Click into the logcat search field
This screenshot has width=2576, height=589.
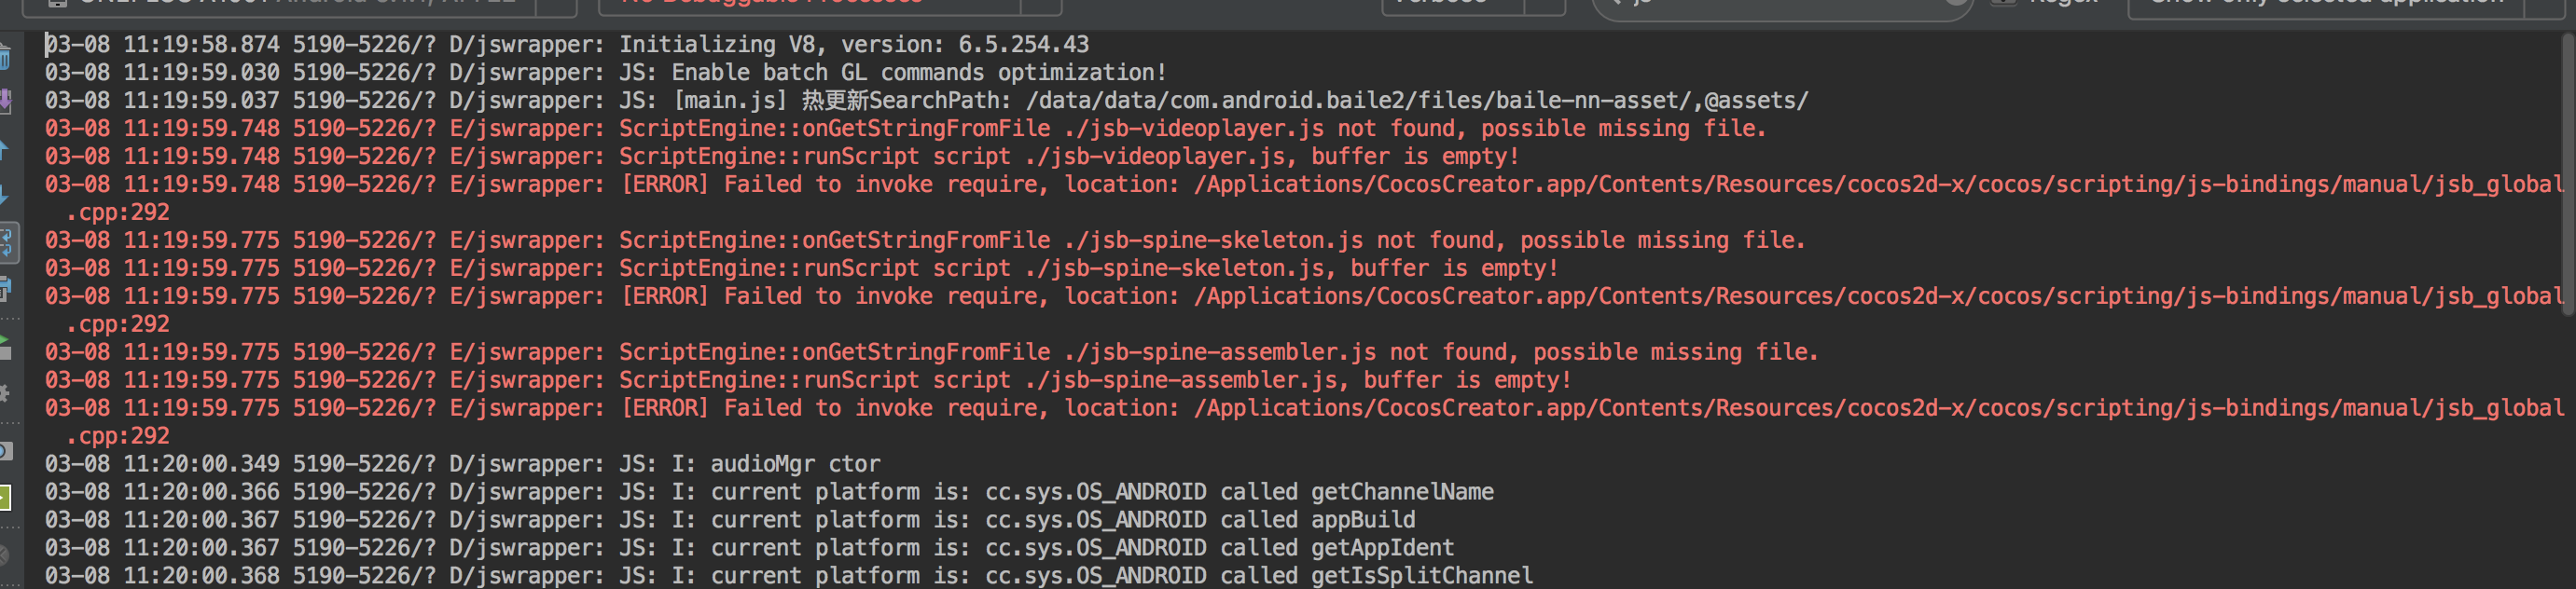click(x=1780, y=4)
